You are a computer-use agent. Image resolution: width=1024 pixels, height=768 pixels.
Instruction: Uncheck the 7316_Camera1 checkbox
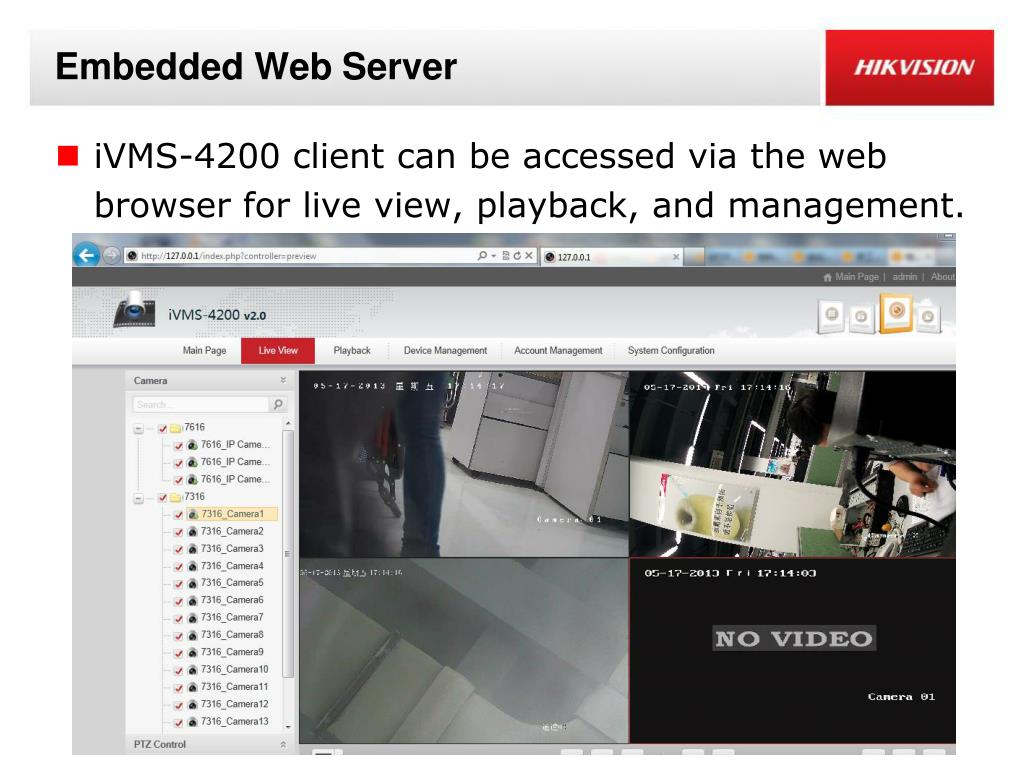178,515
